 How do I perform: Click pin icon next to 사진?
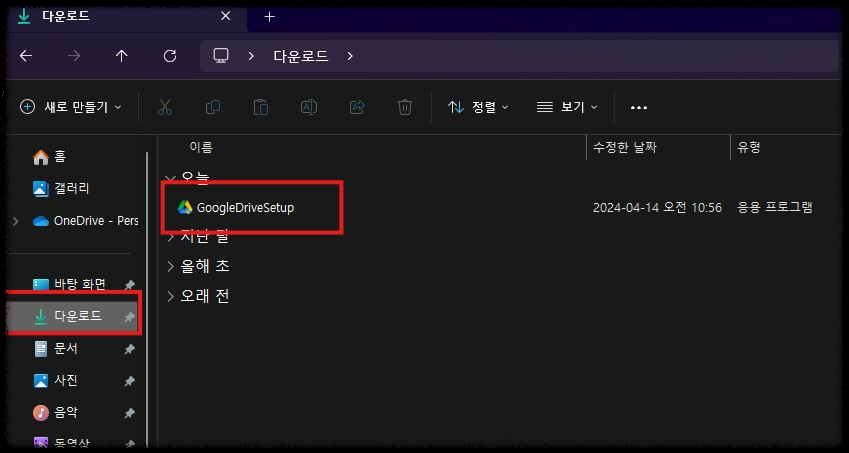click(129, 382)
